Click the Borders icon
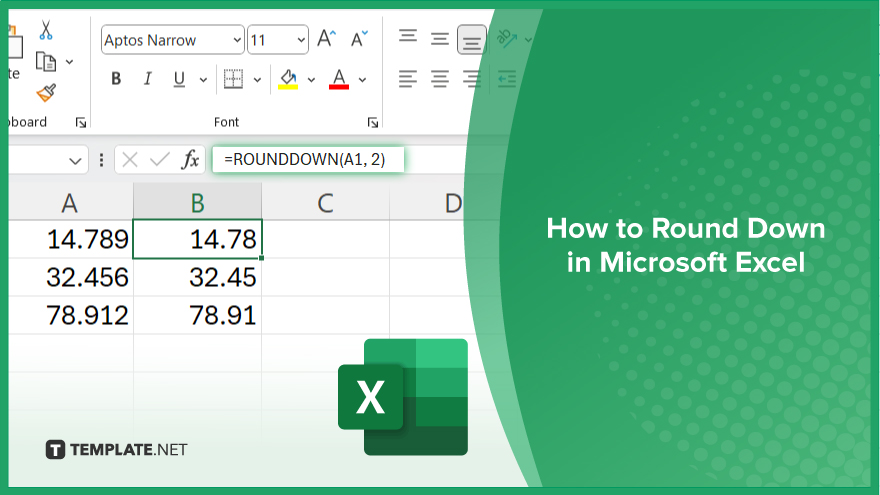 click(233, 79)
